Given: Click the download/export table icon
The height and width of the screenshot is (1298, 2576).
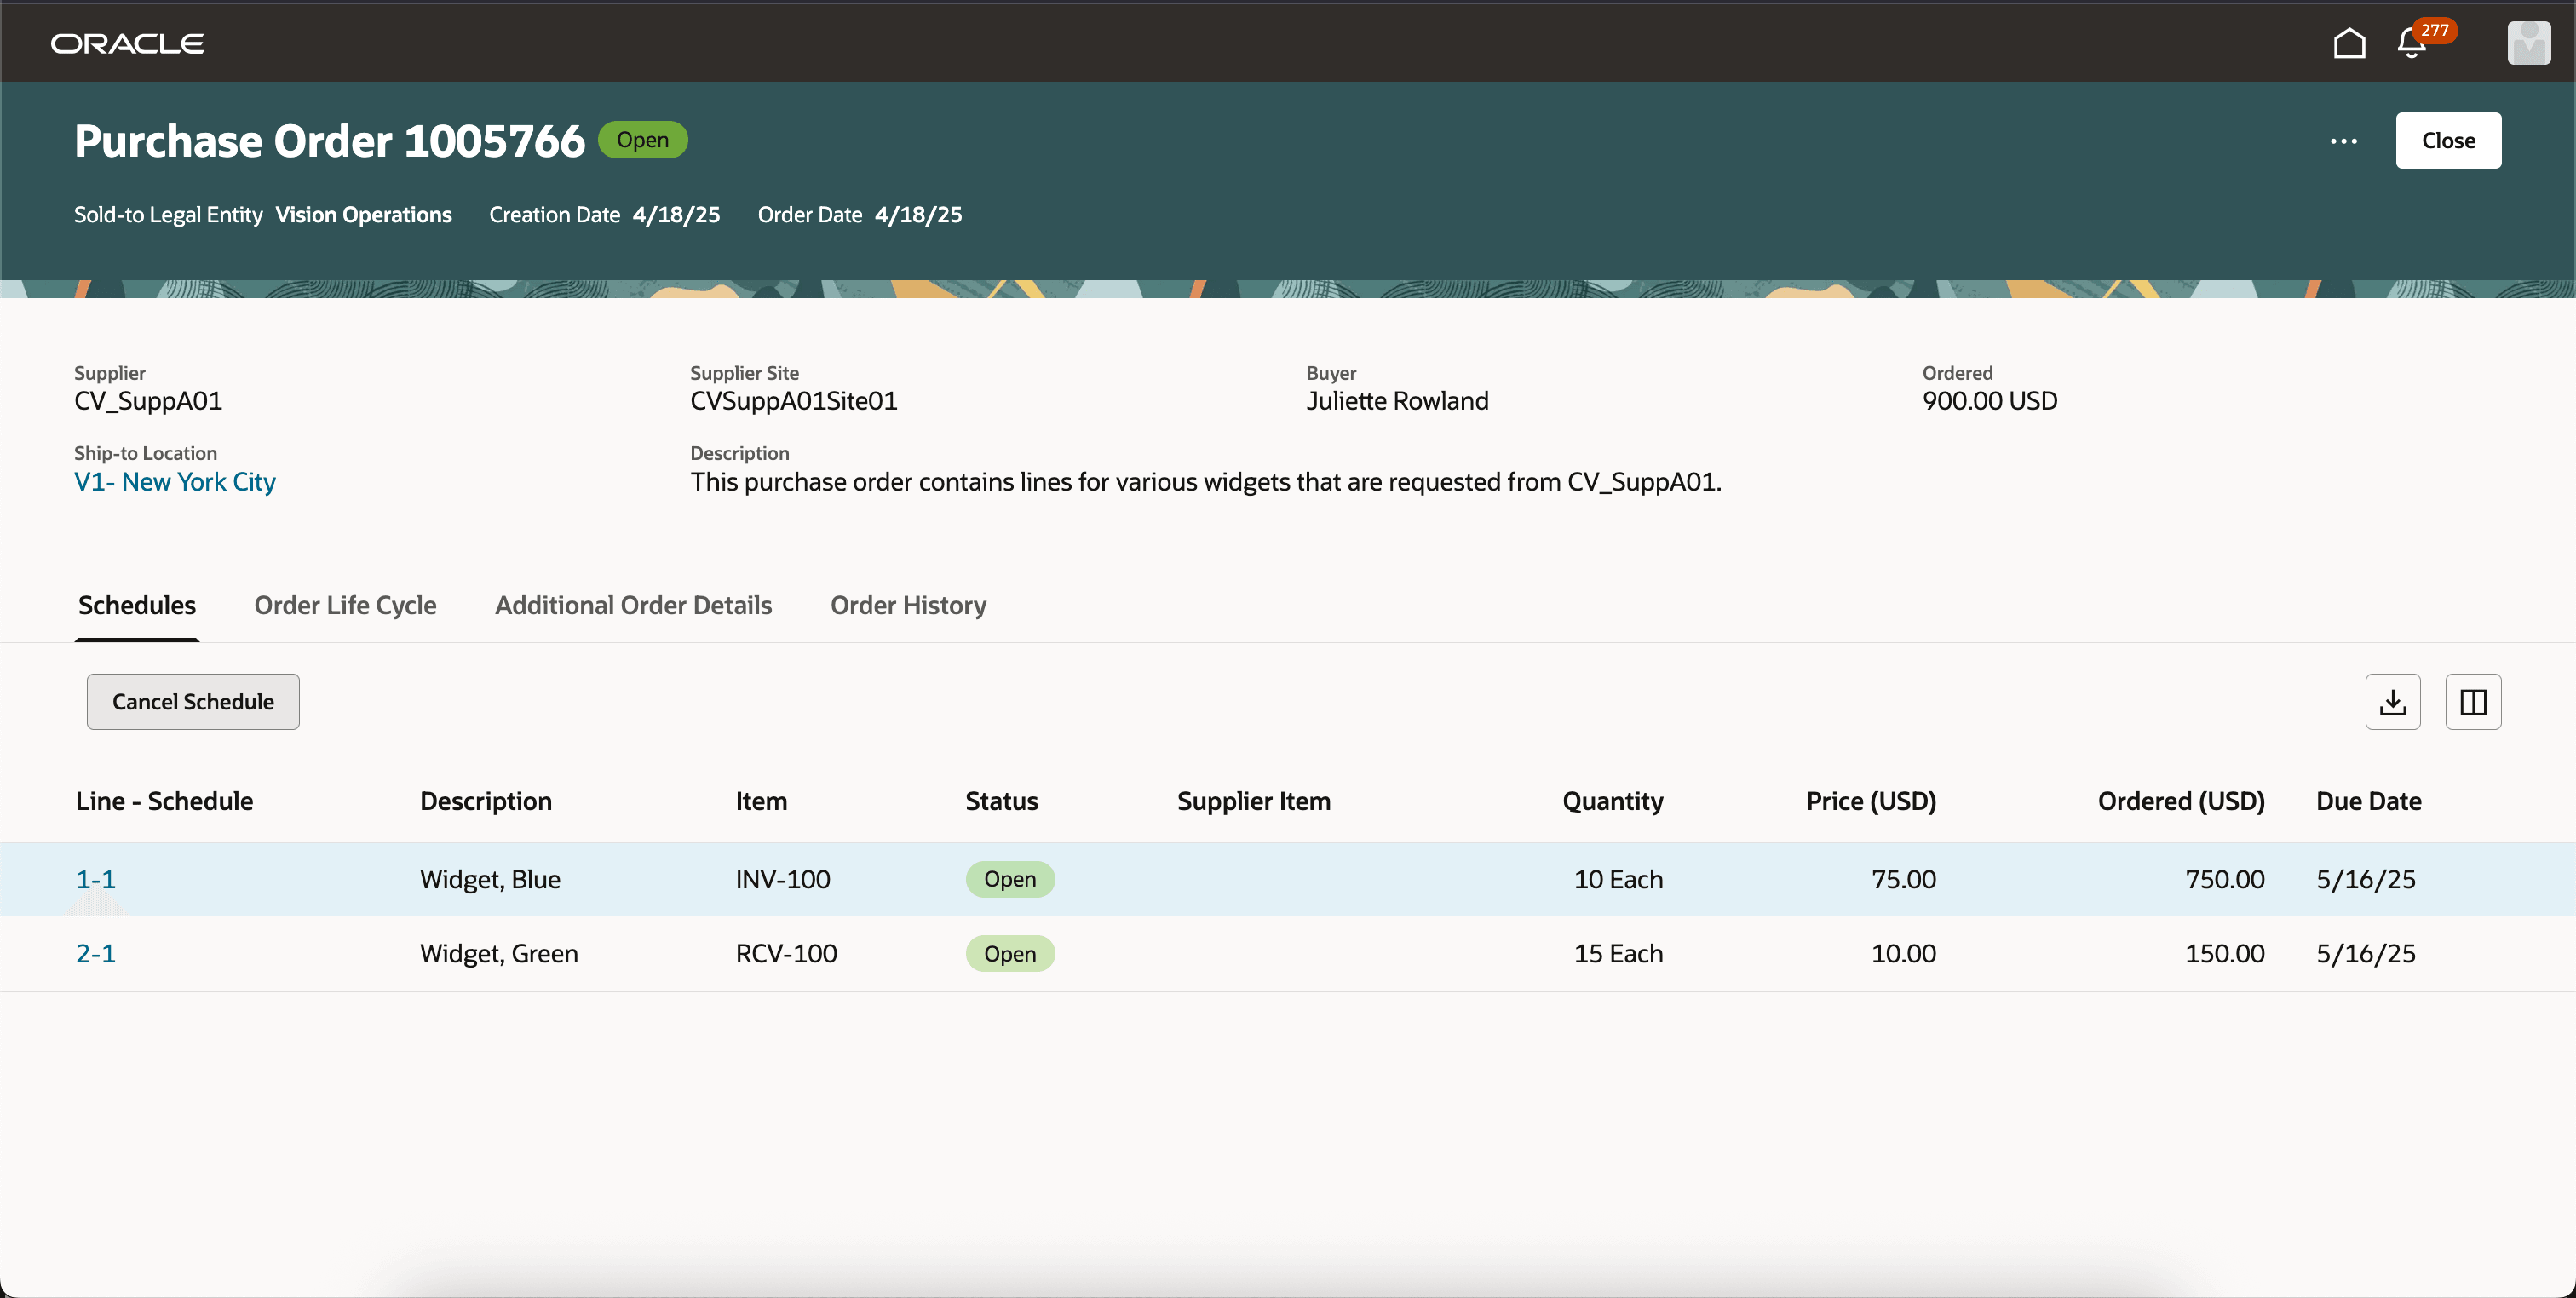Looking at the screenshot, I should [x=2392, y=702].
